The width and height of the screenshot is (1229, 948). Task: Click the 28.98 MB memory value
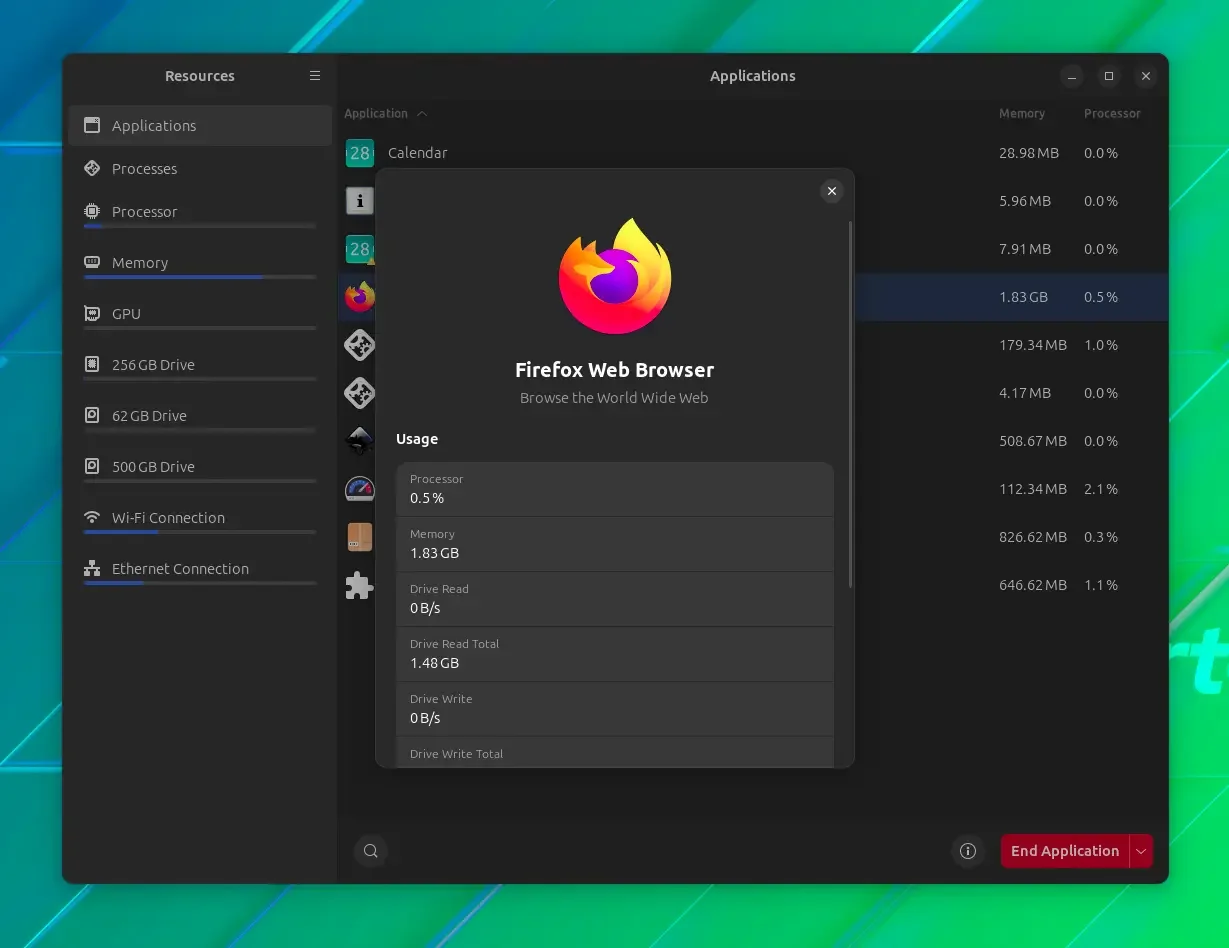1029,153
